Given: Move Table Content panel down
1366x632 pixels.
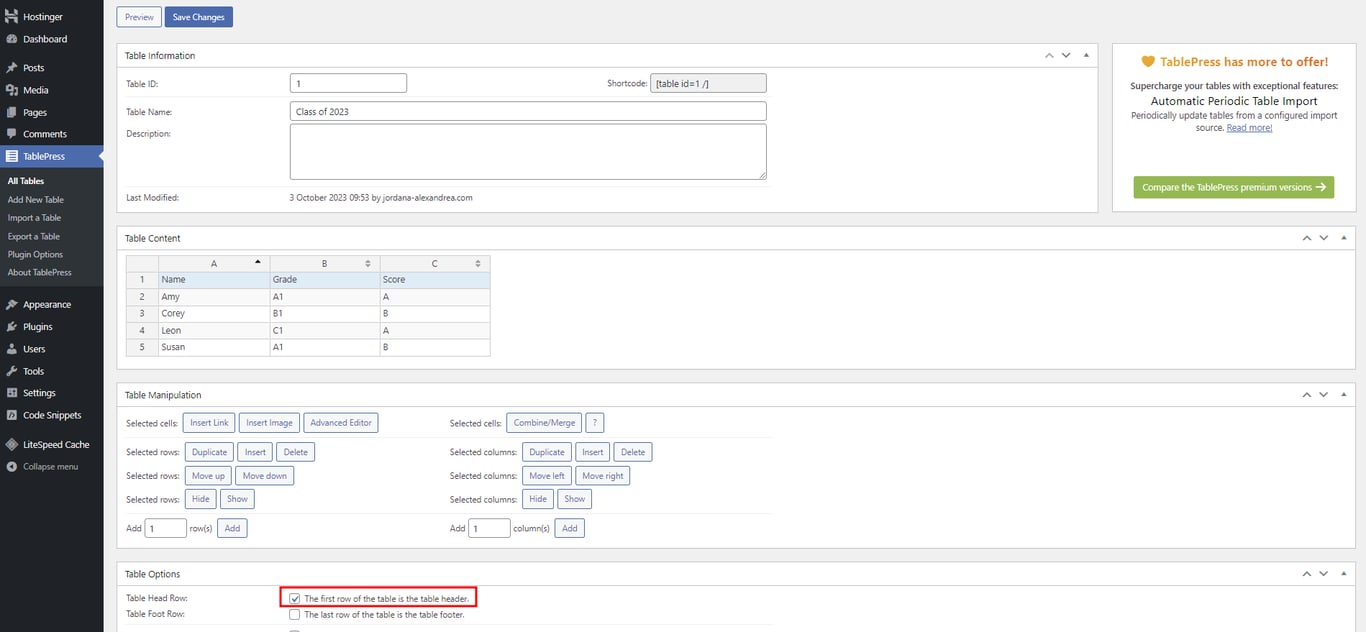Looking at the screenshot, I should (x=1324, y=238).
